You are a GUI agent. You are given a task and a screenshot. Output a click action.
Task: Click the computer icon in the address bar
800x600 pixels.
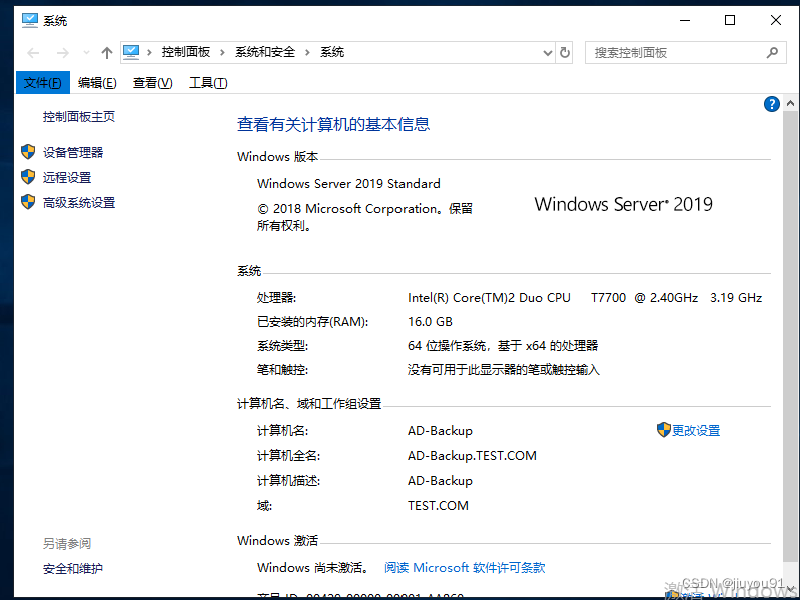(x=131, y=52)
